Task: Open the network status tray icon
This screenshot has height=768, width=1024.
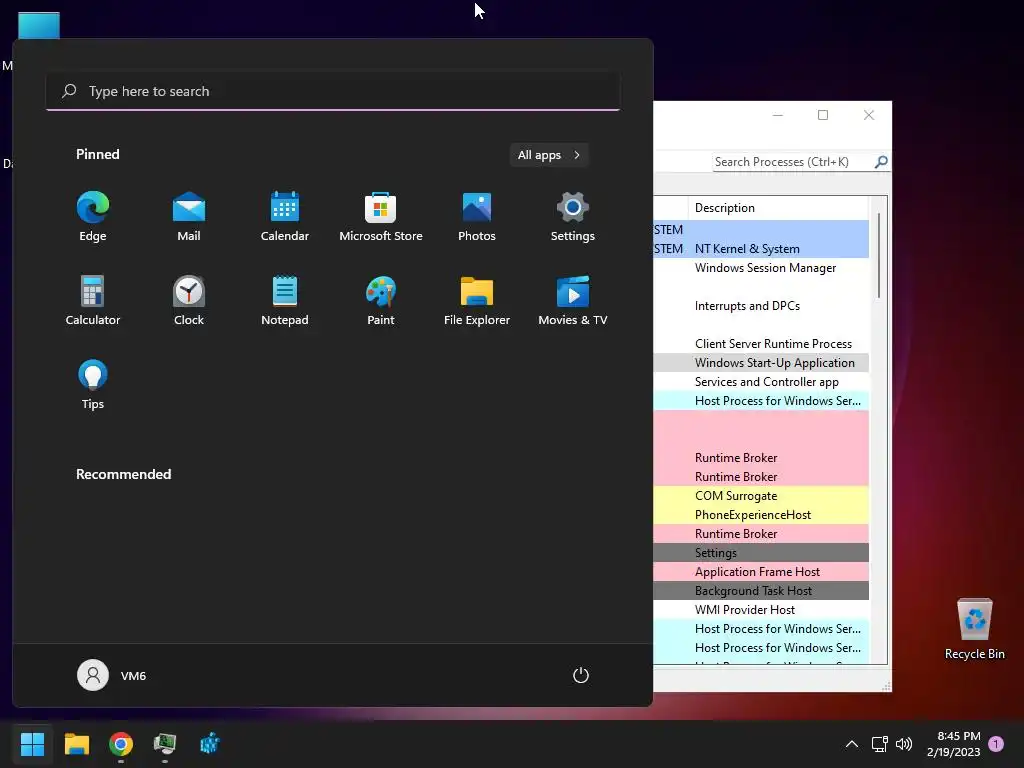Action: click(x=879, y=744)
